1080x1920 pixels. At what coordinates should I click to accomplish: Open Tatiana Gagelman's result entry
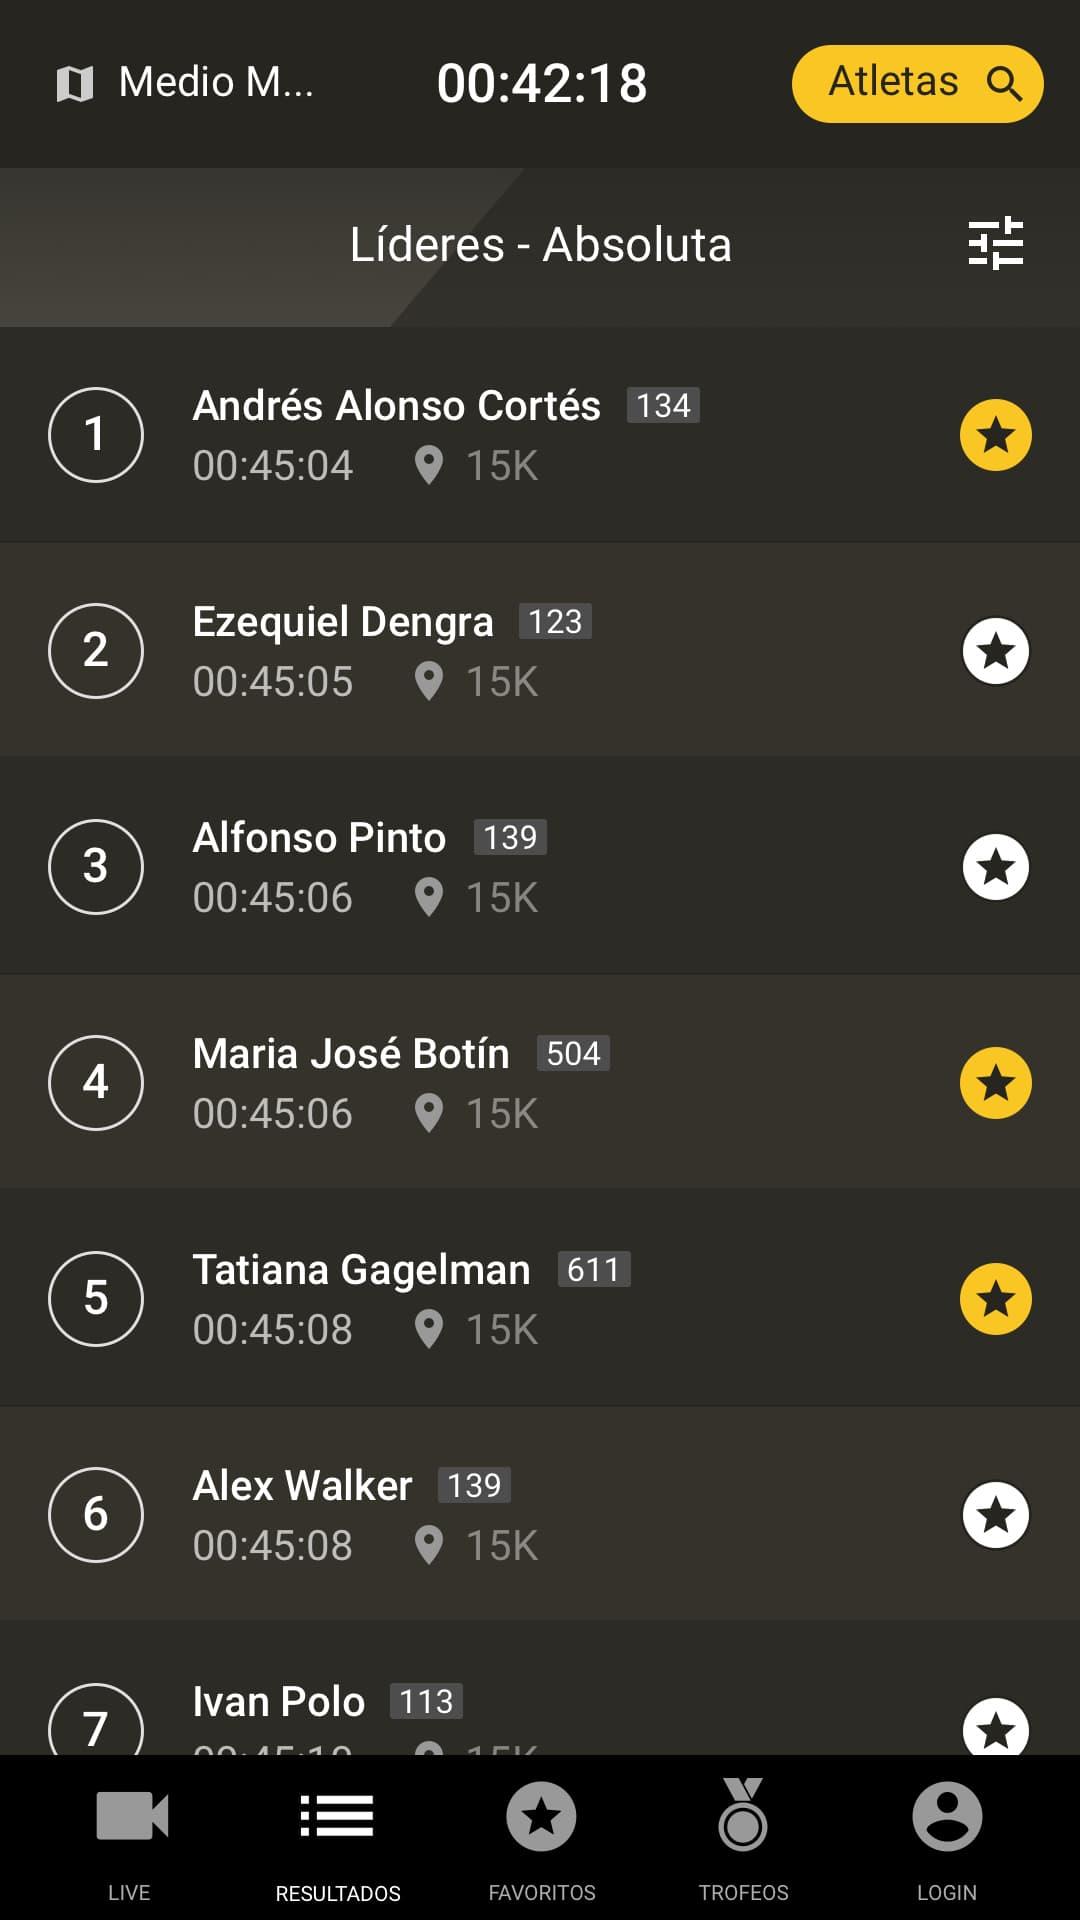coord(540,1299)
